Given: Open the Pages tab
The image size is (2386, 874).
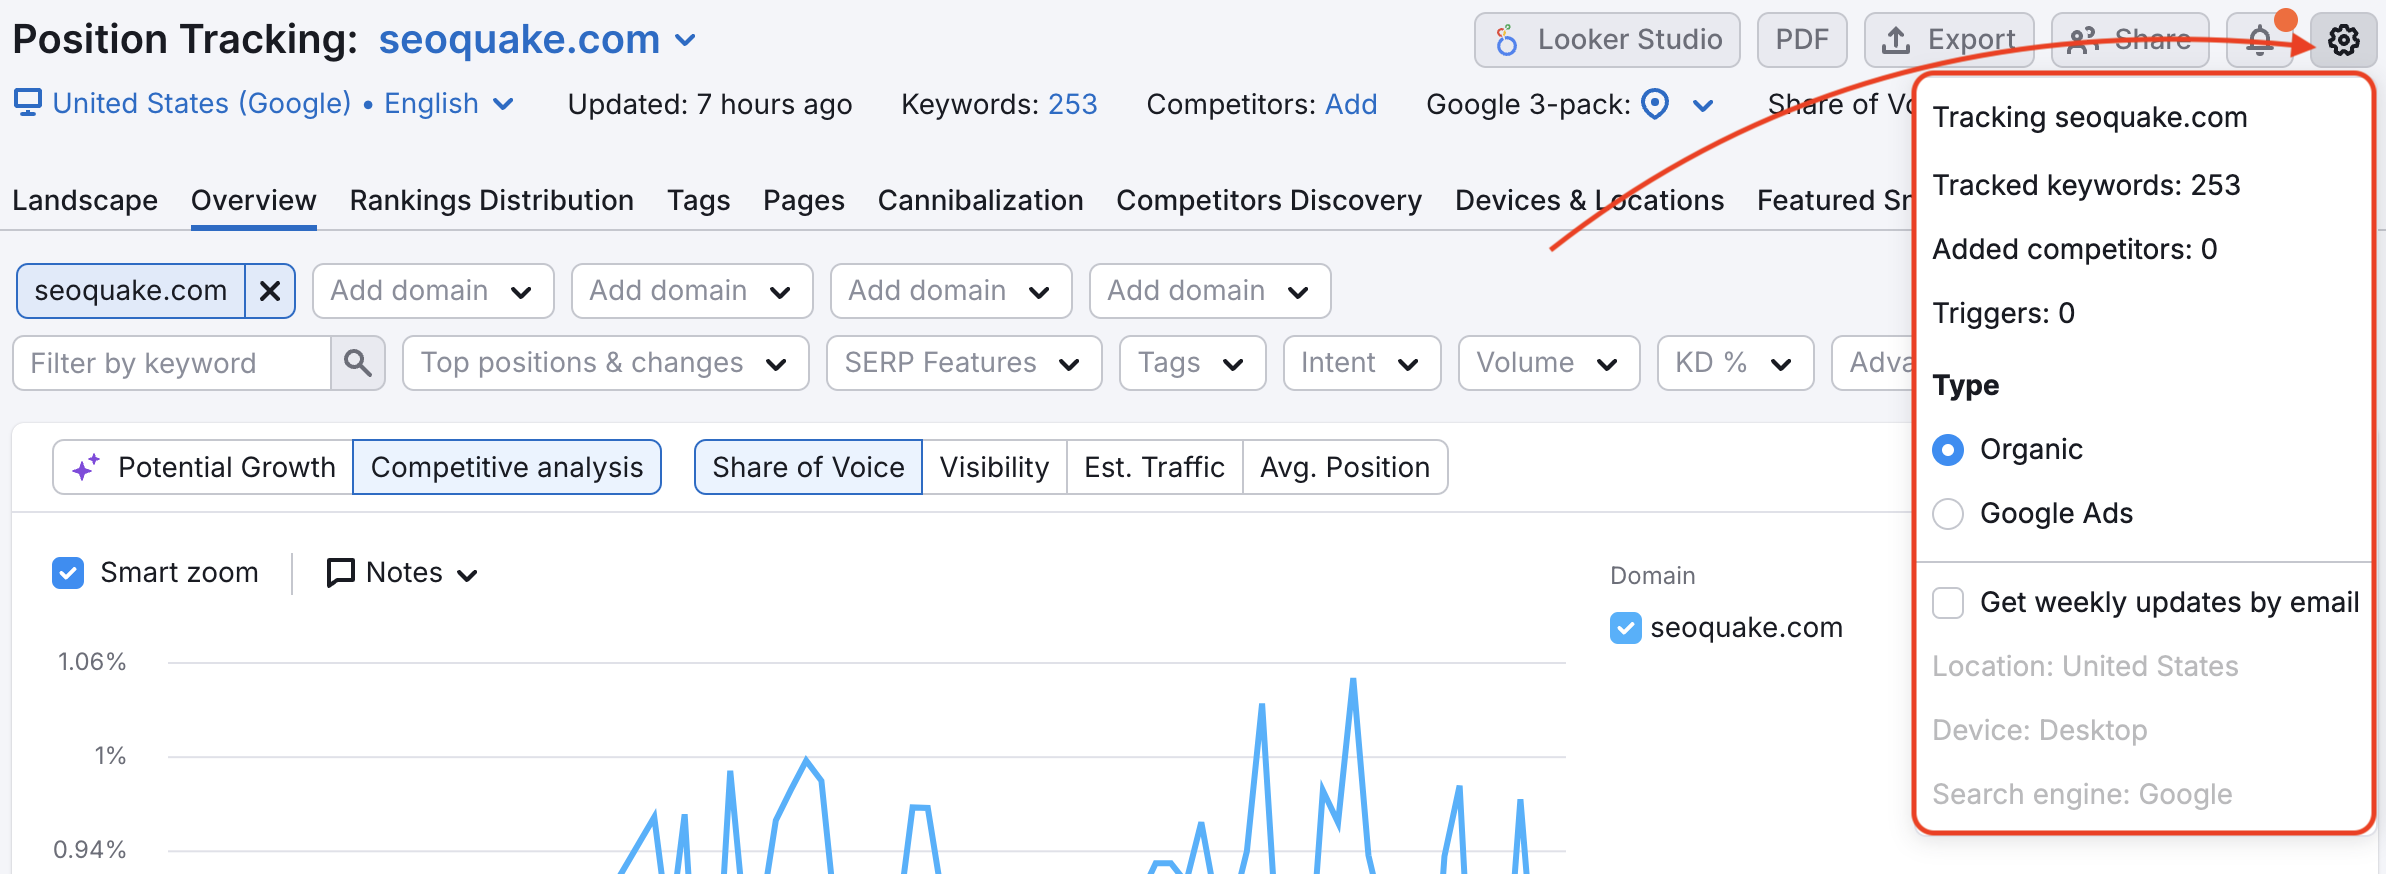Looking at the screenshot, I should [804, 200].
